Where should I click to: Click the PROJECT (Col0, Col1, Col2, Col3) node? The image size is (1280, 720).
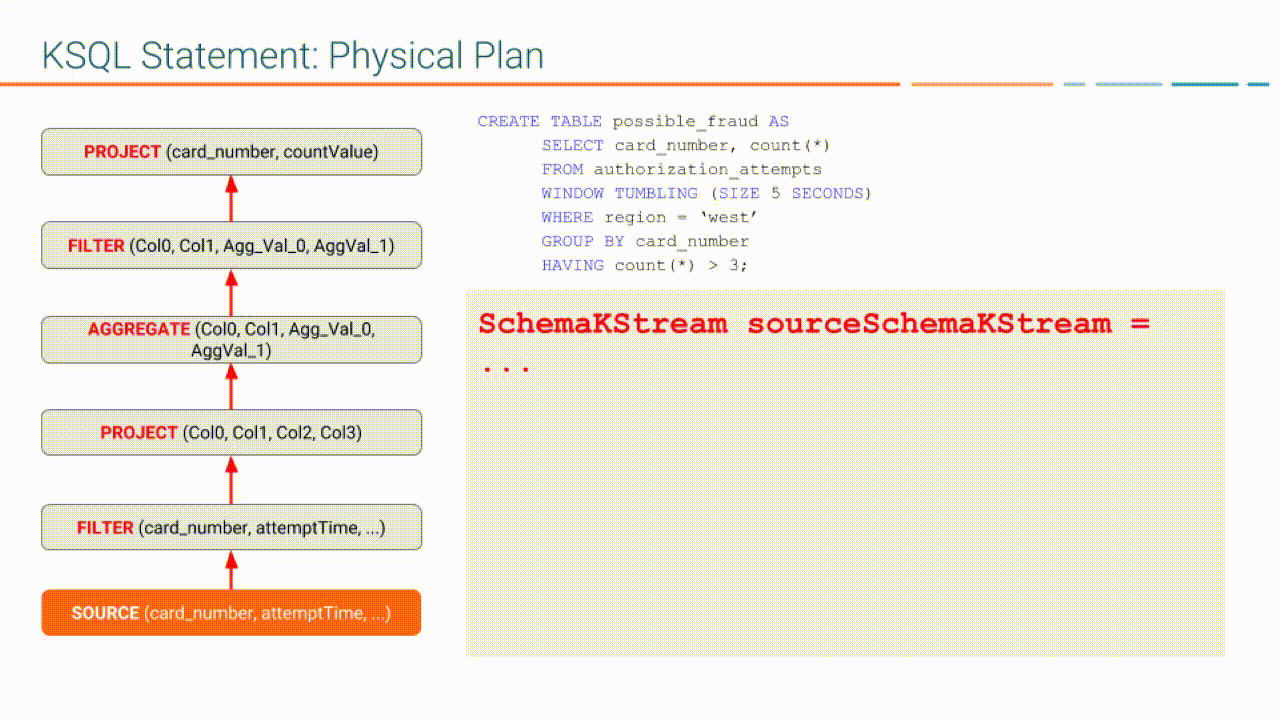[x=230, y=432]
